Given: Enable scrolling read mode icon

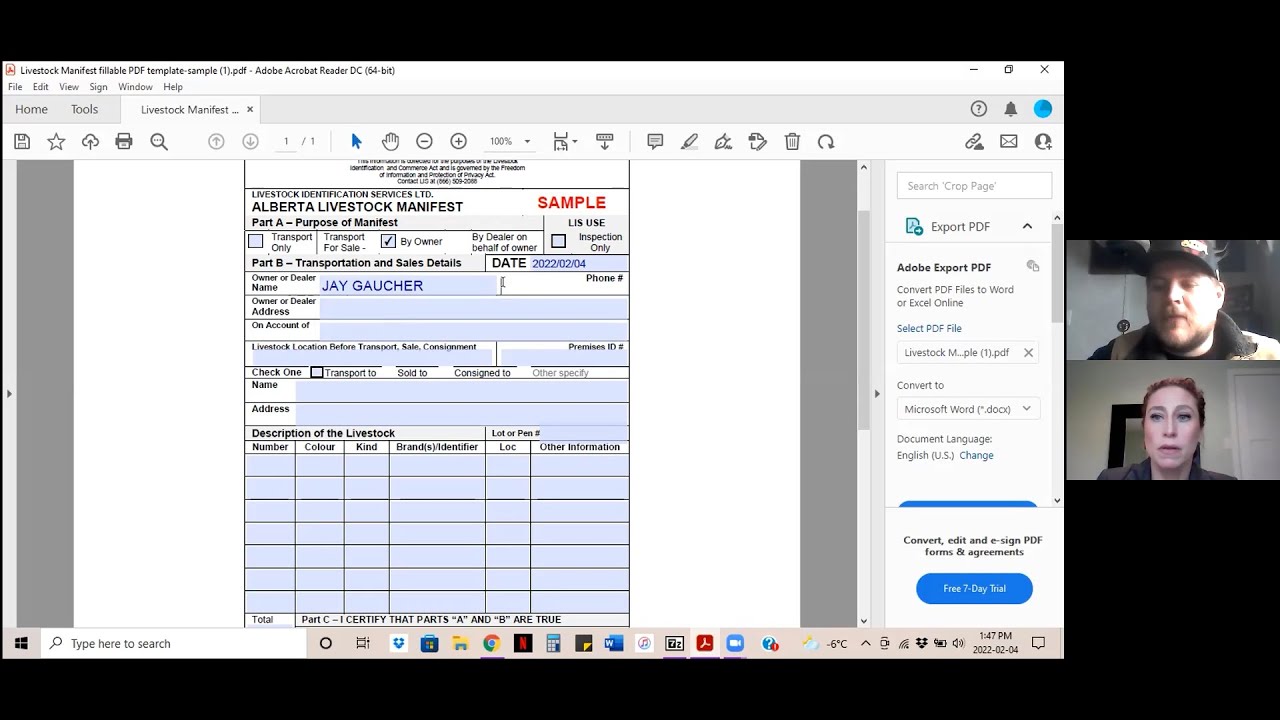Looking at the screenshot, I should click(604, 142).
